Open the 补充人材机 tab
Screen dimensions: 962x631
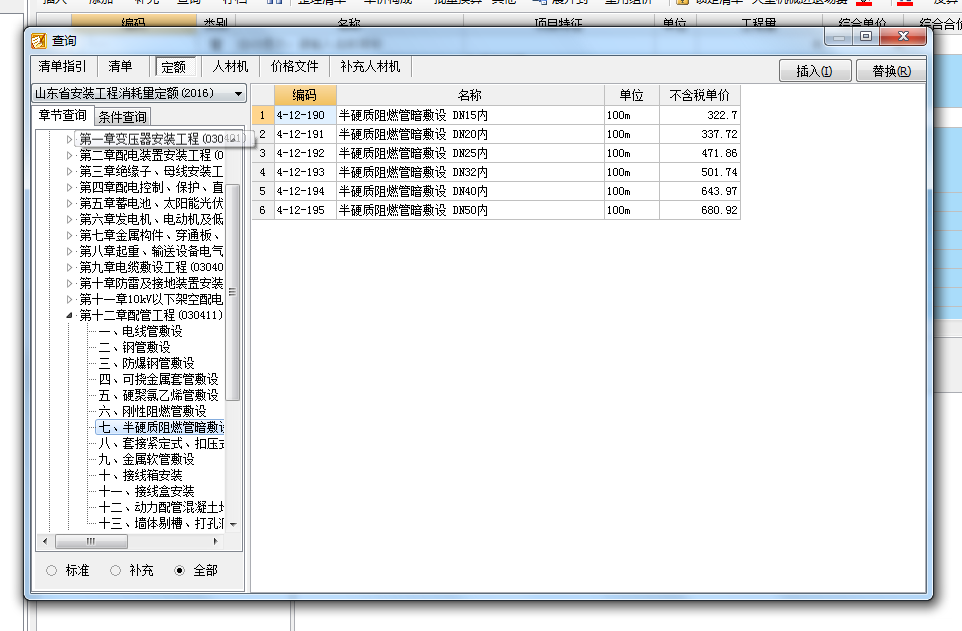tap(370, 66)
